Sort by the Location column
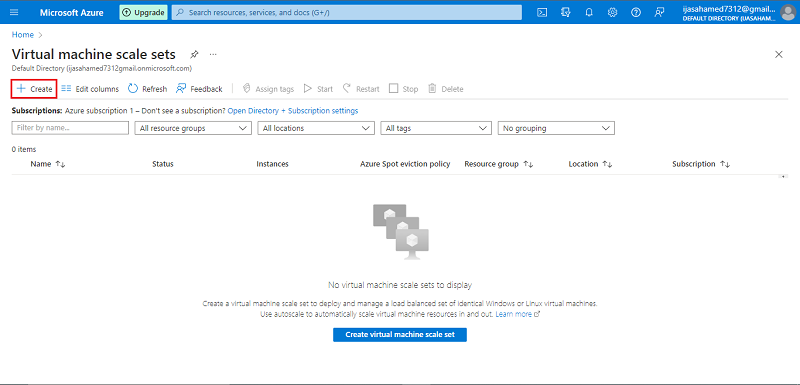The image size is (800, 385). click(590, 164)
